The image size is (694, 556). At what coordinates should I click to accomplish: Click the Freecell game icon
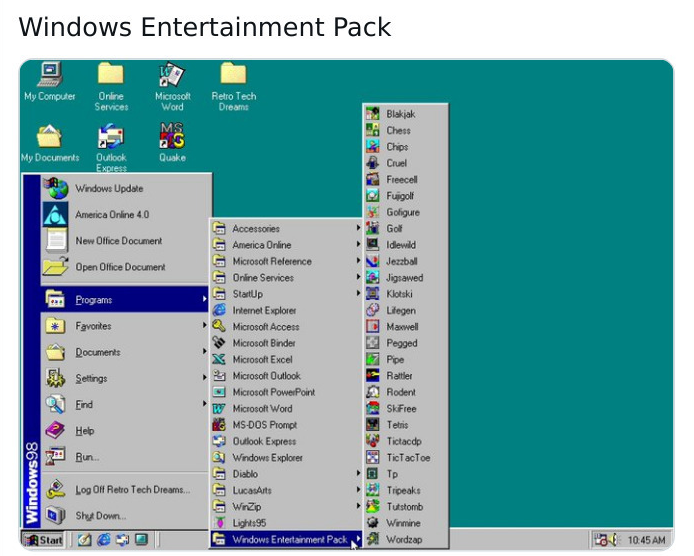point(373,179)
